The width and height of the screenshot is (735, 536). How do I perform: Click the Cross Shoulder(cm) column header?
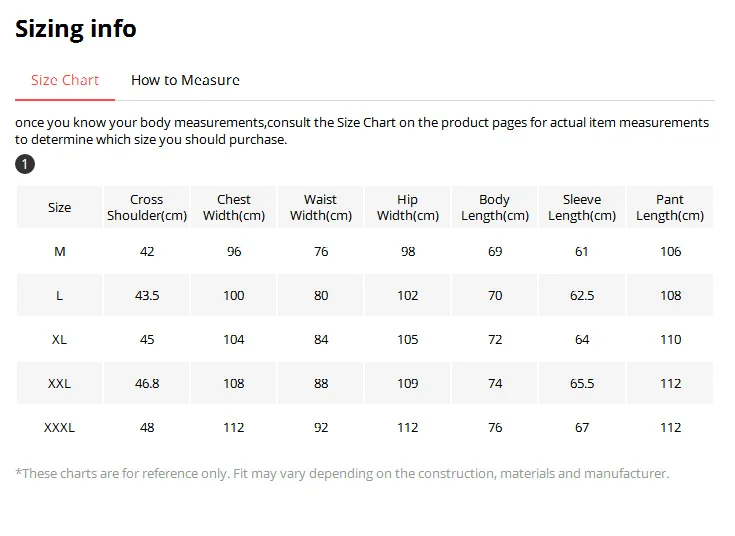click(x=147, y=207)
